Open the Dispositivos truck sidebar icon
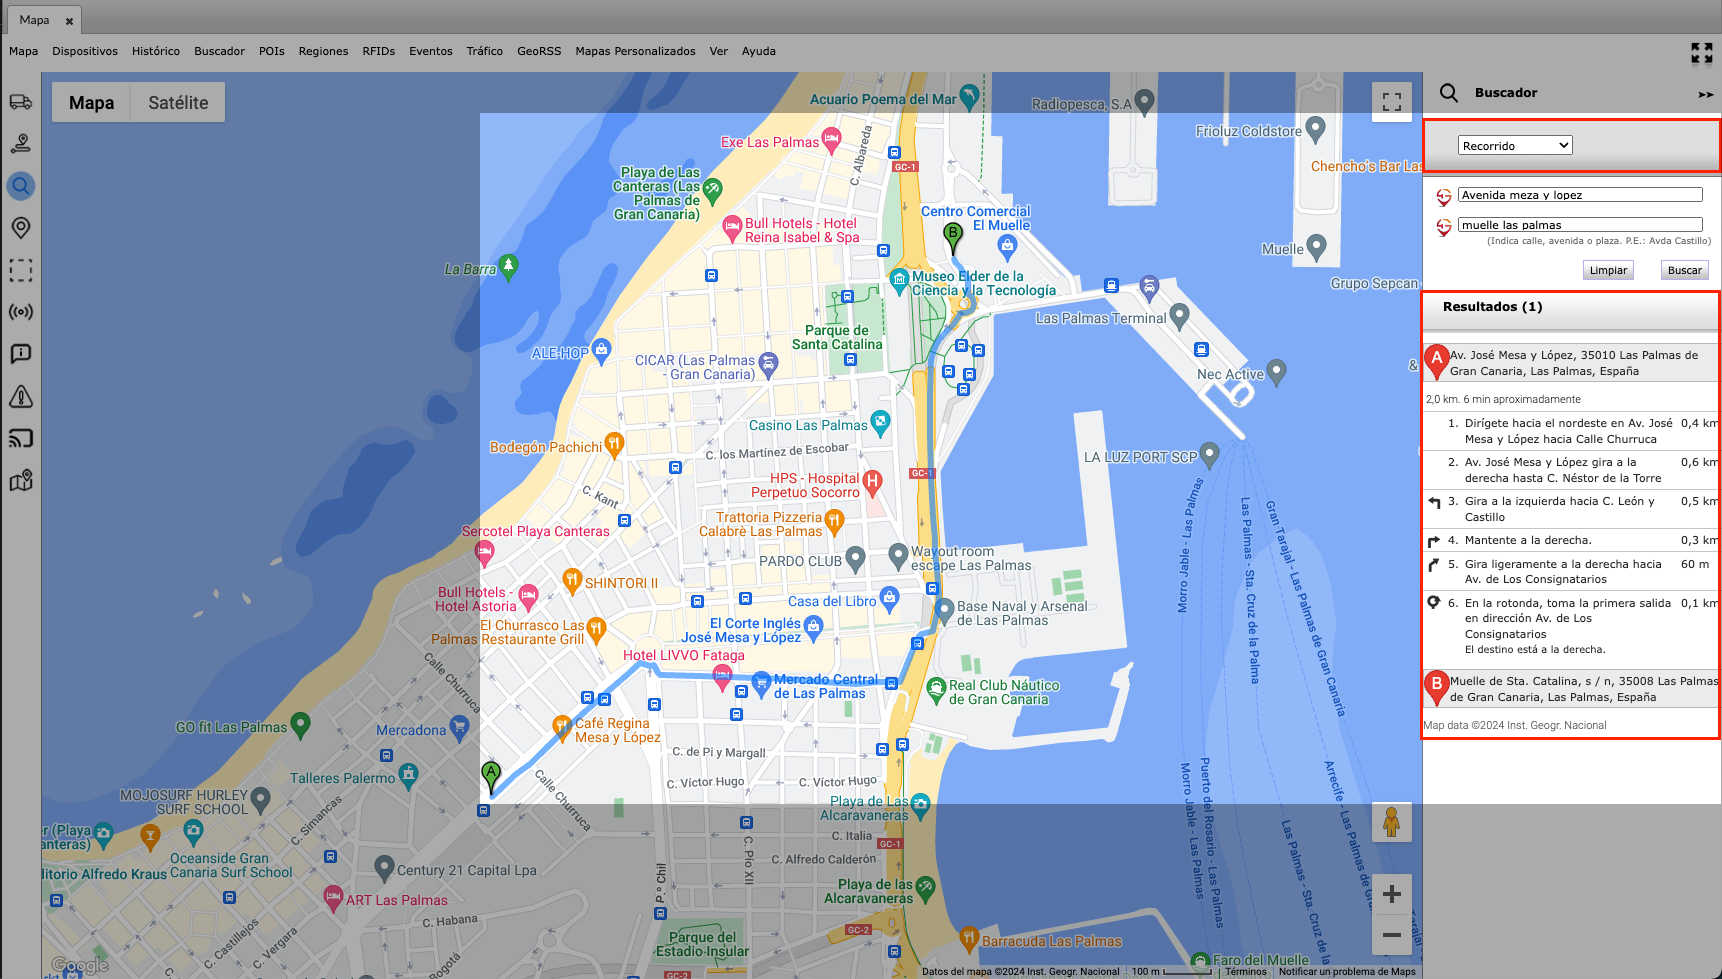This screenshot has width=1722, height=979. tap(20, 102)
